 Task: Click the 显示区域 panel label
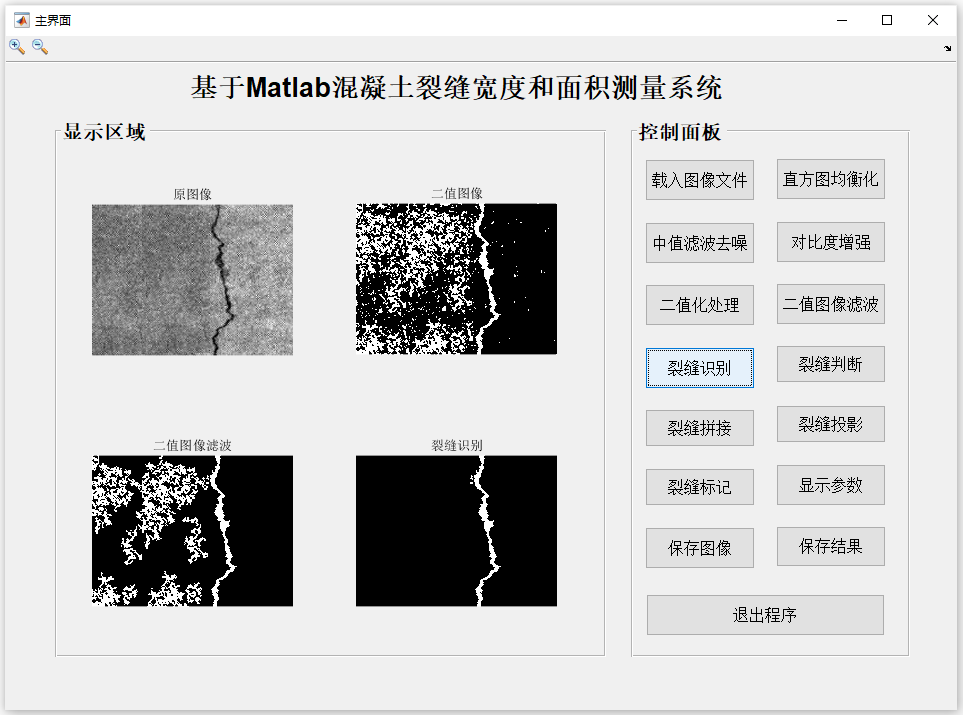coord(104,131)
